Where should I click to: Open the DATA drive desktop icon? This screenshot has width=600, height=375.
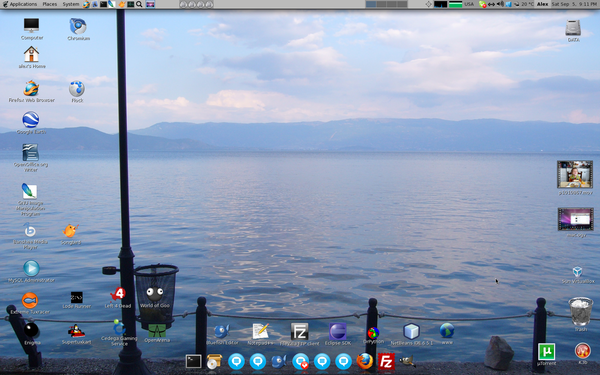(x=573, y=28)
